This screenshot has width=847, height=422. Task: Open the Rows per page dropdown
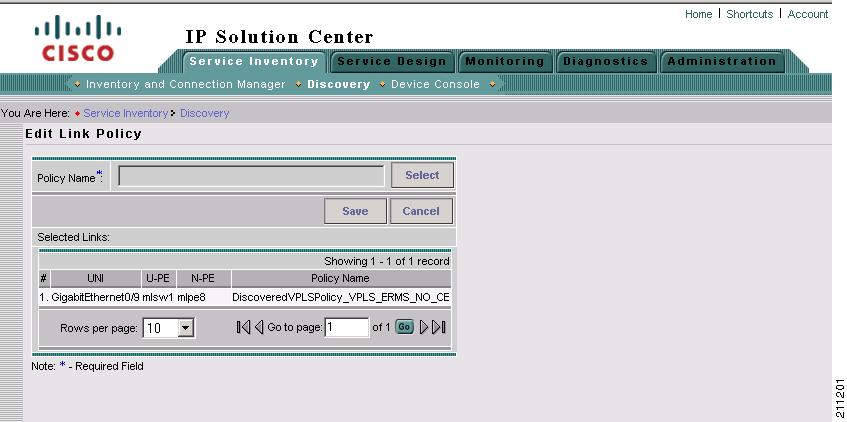coord(186,328)
